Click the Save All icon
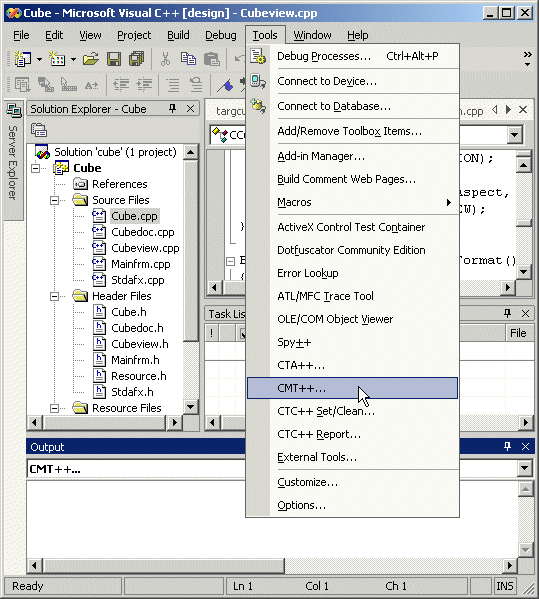539x599 pixels. click(136, 59)
